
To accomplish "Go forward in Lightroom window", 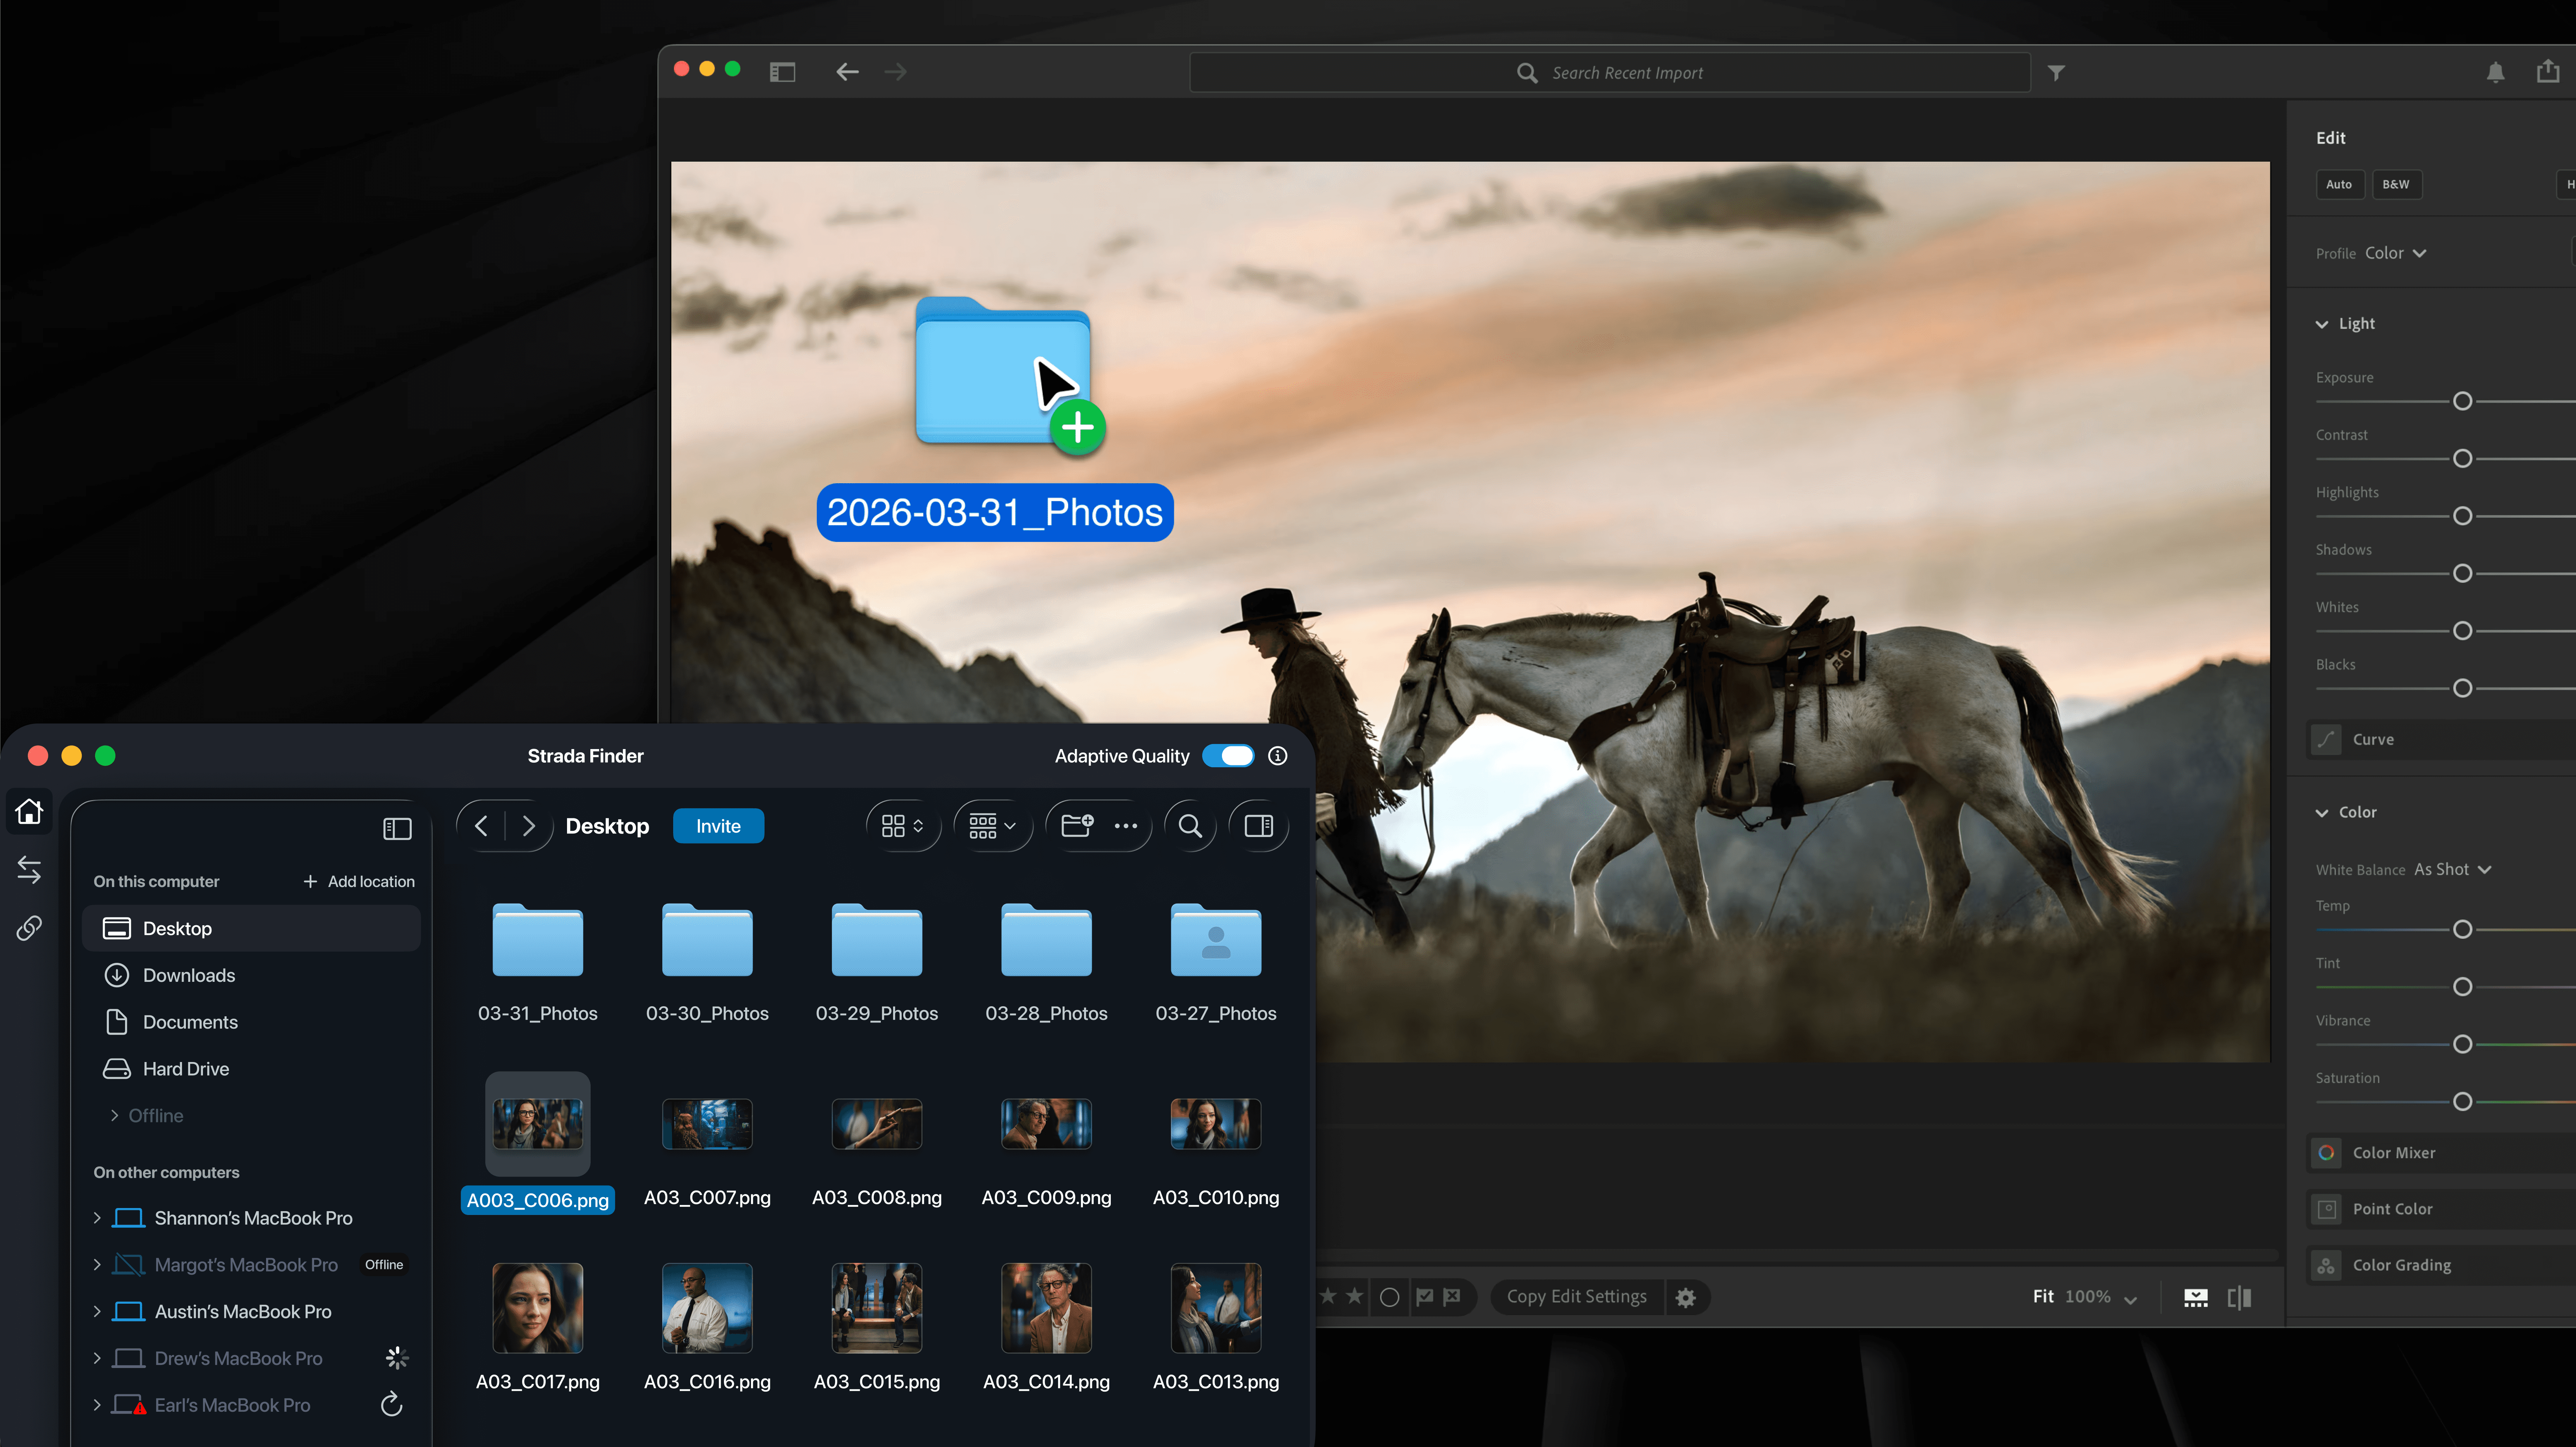I will click(x=895, y=72).
